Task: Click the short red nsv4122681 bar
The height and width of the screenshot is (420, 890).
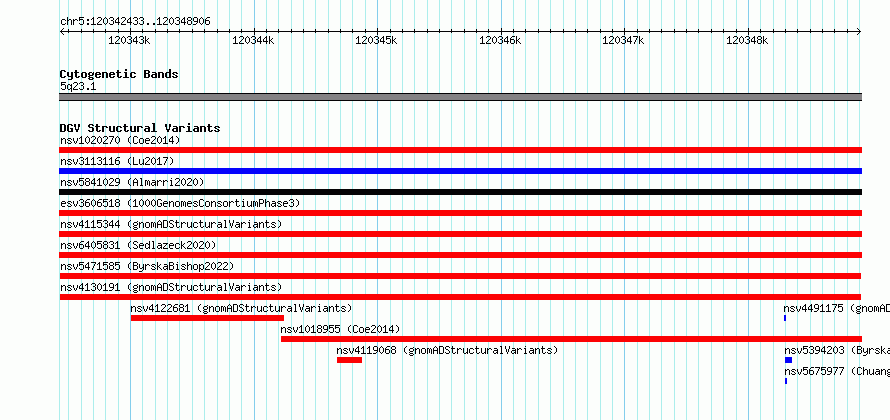Action: tap(207, 318)
